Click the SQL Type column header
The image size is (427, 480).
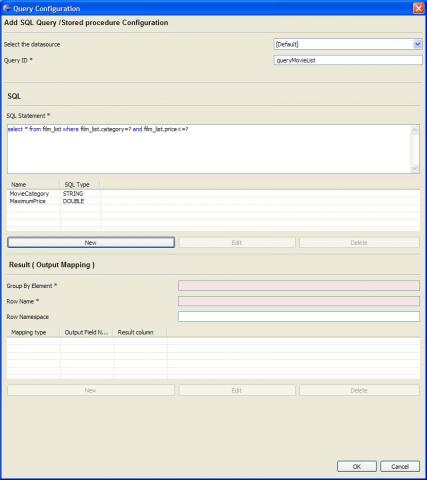click(x=80, y=185)
